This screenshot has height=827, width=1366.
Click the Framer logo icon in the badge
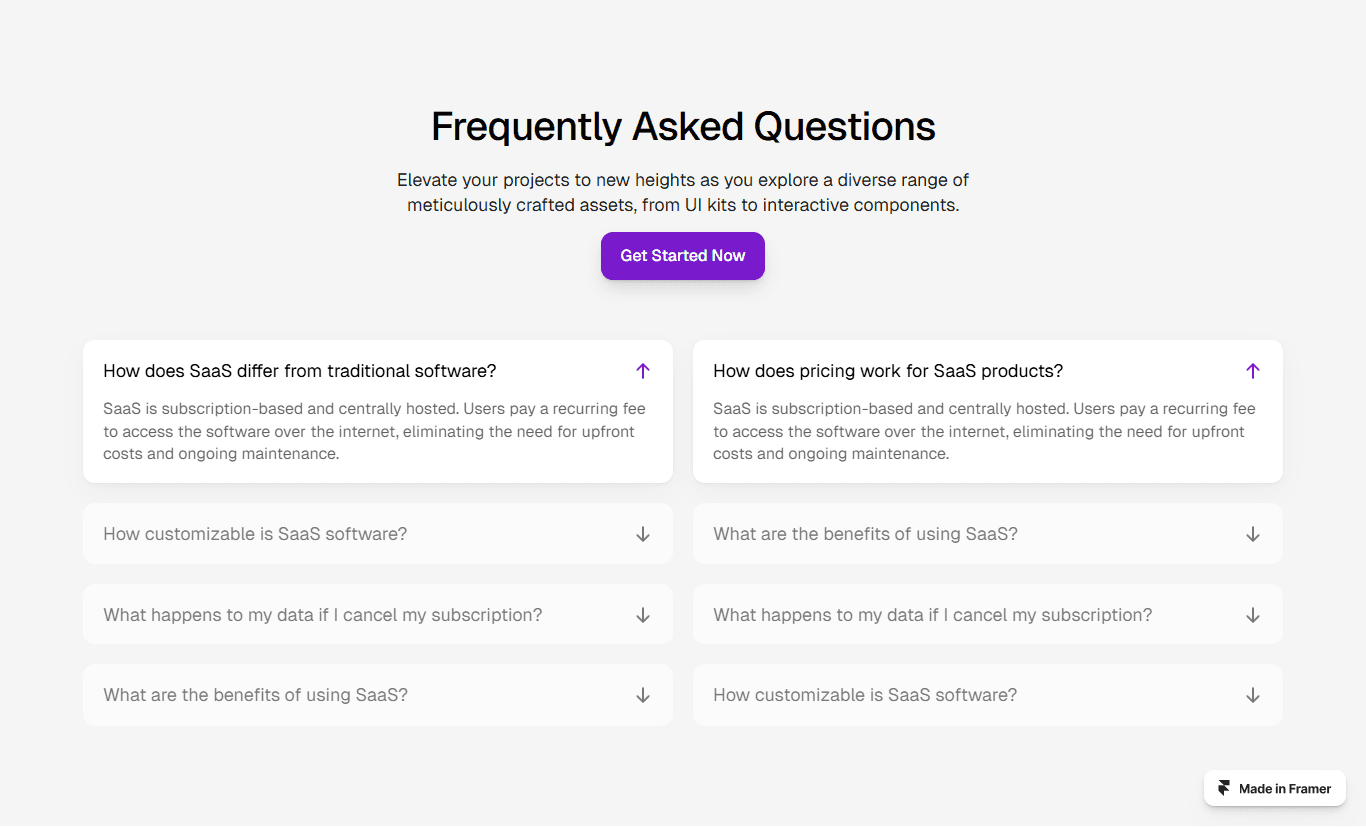(x=1224, y=789)
